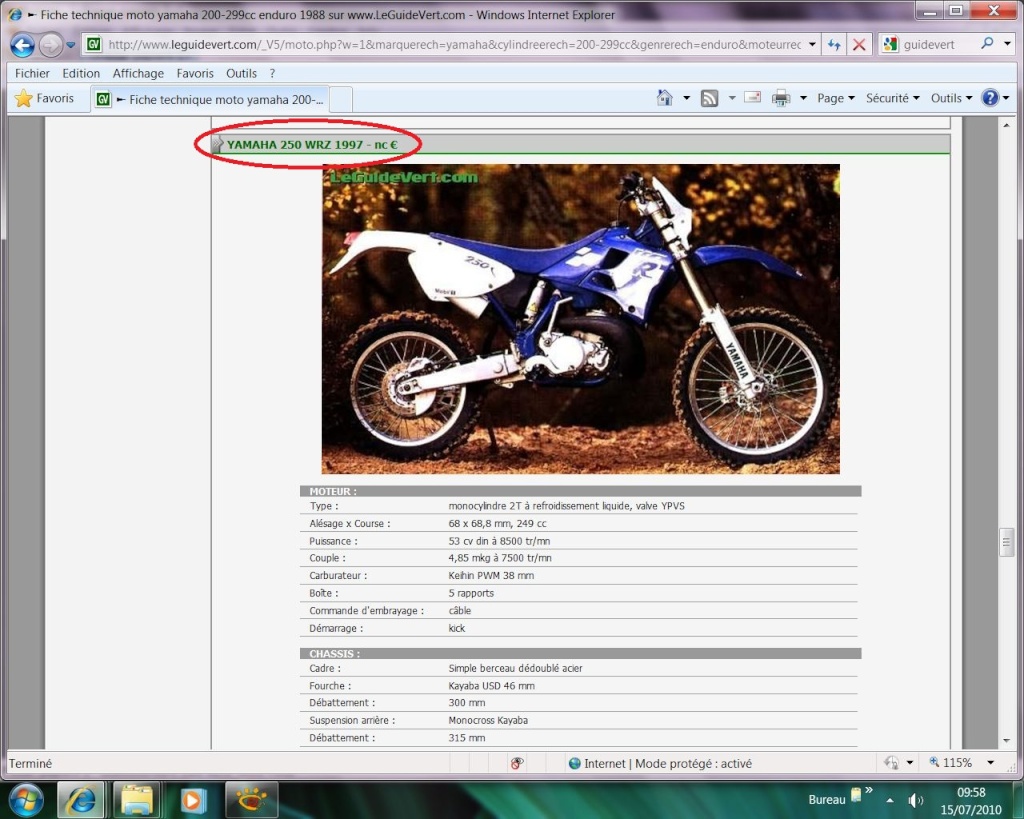Click Internet Explorer taskbar icon

[81, 799]
